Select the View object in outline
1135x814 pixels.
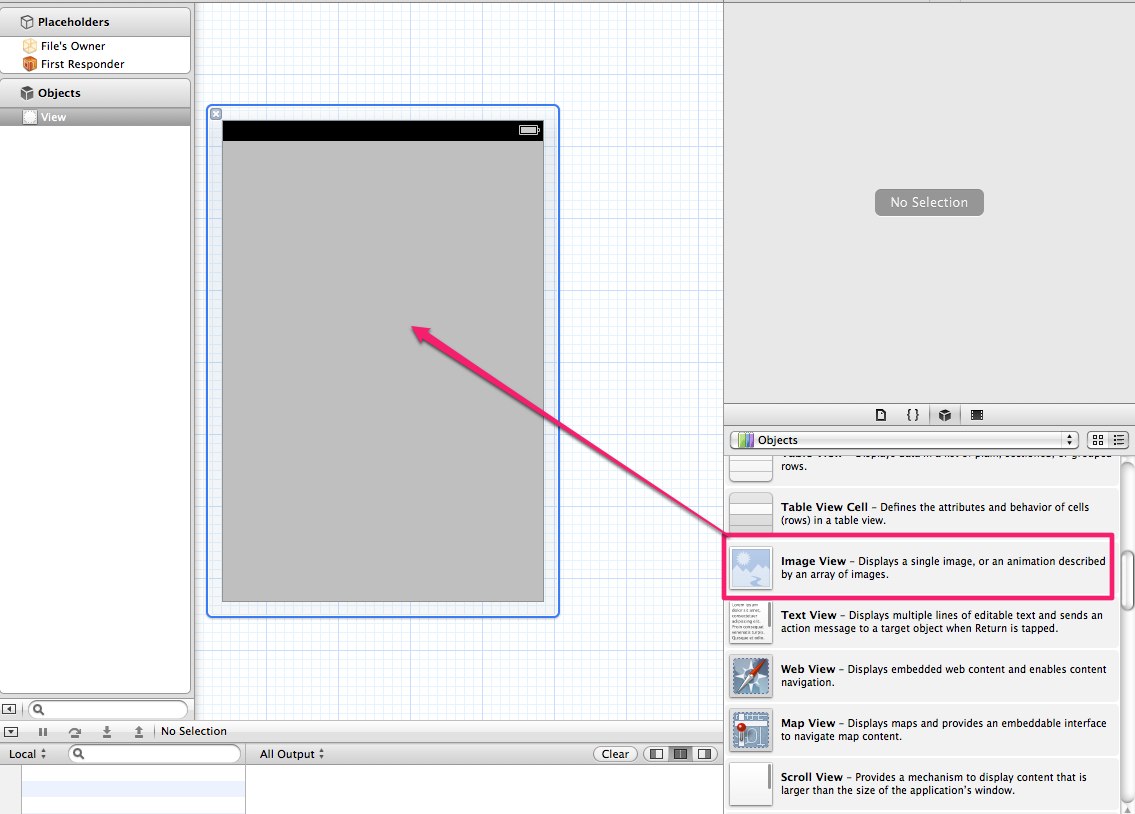pos(96,117)
